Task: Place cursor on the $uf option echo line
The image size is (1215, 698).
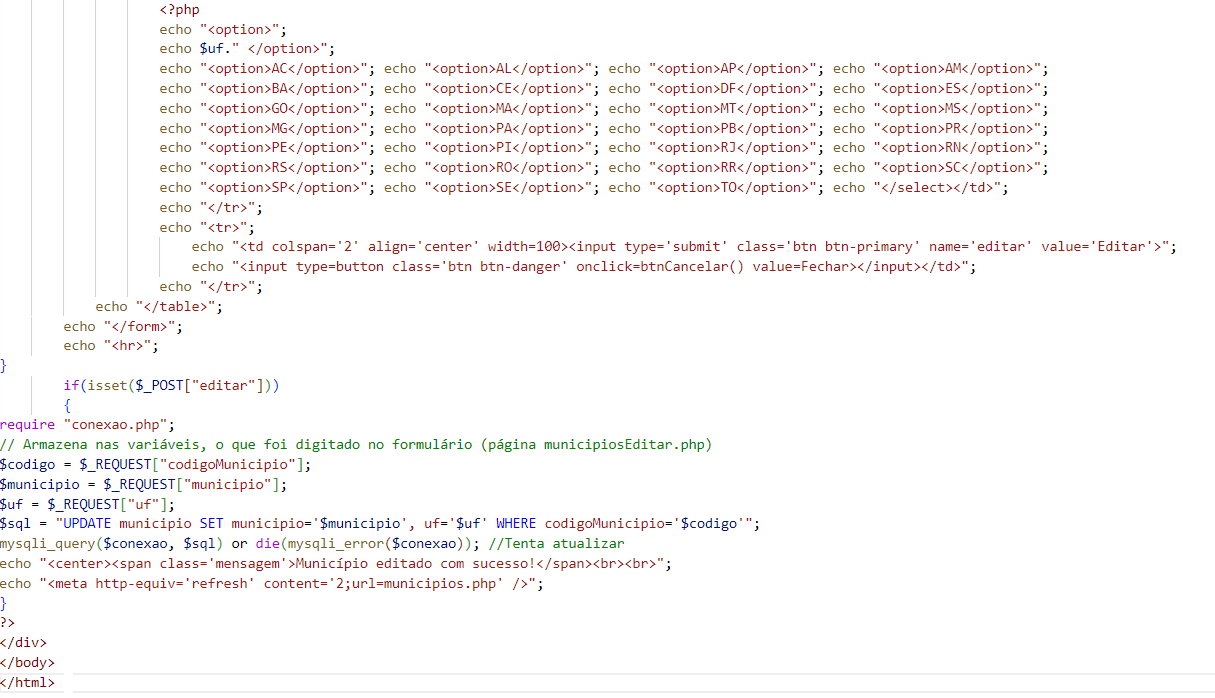Action: tap(246, 49)
